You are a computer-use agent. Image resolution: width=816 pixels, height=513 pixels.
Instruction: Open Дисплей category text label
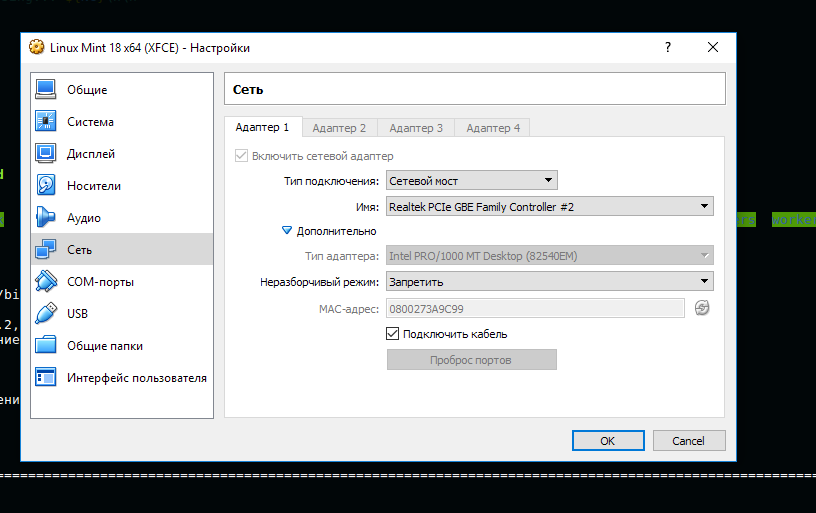coord(91,154)
